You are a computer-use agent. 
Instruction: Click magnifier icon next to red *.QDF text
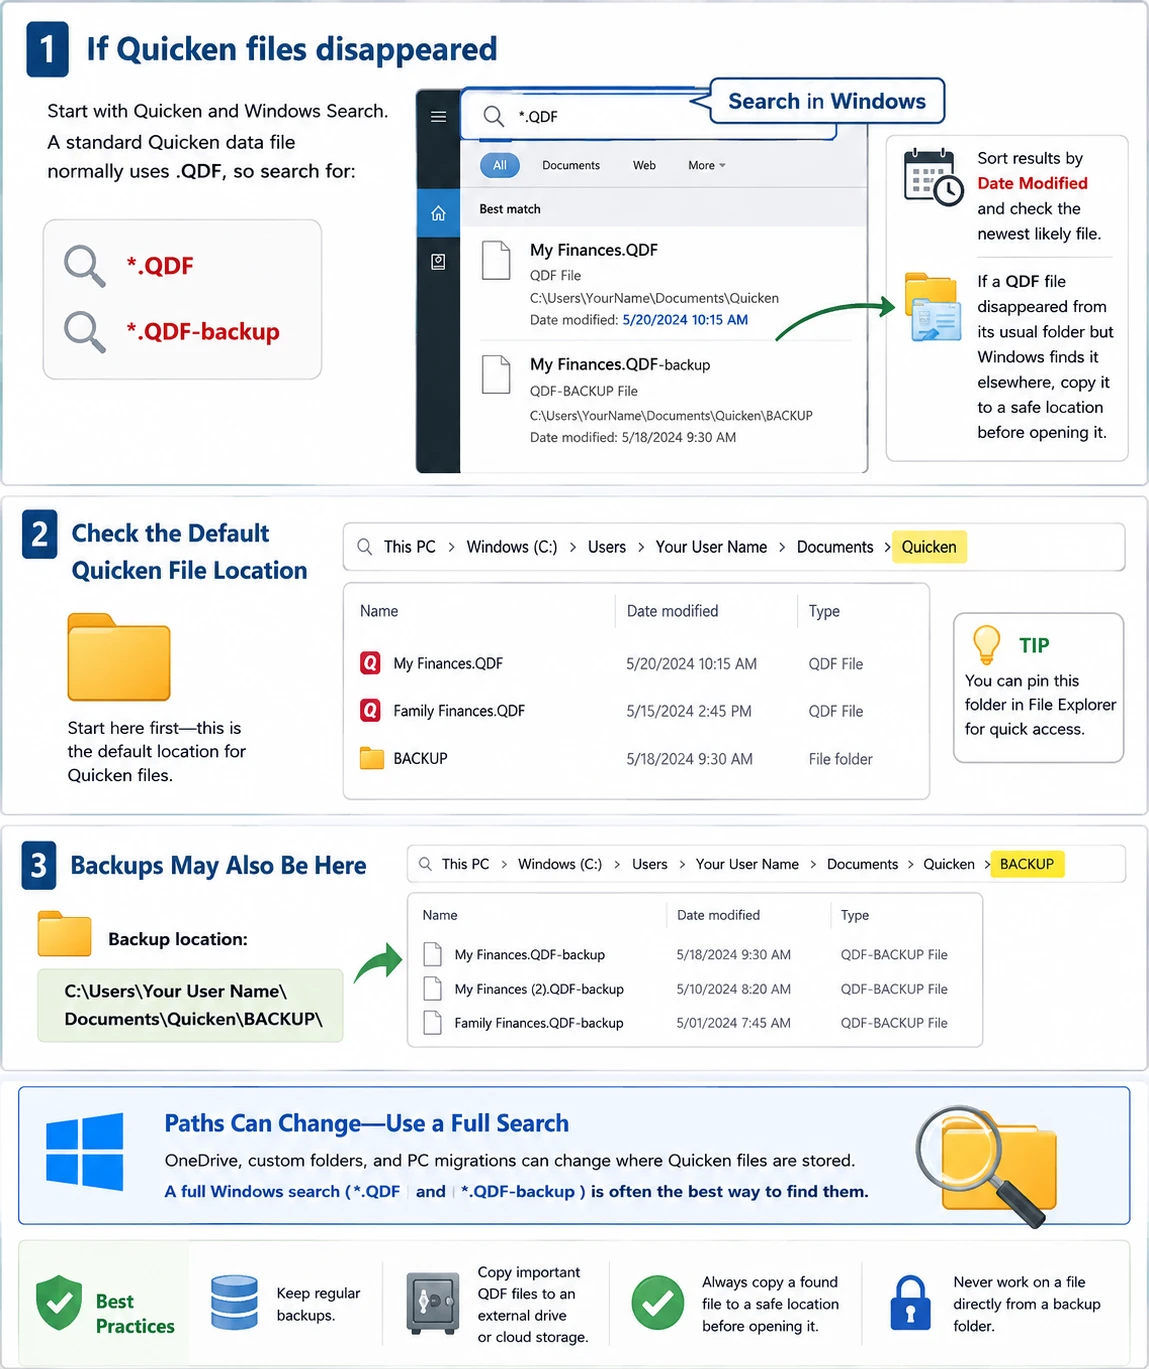tap(85, 266)
